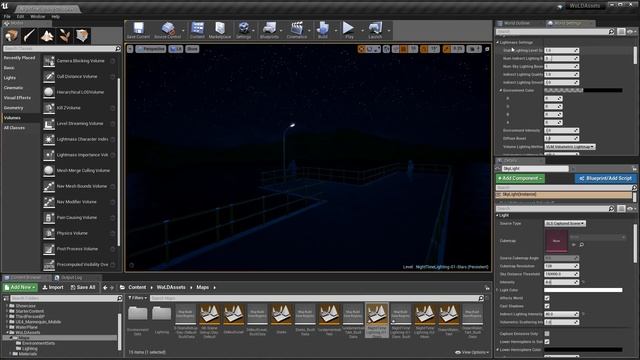Screen dimensions: 640x360
Task: Expand the Light Color property
Action: point(498,290)
